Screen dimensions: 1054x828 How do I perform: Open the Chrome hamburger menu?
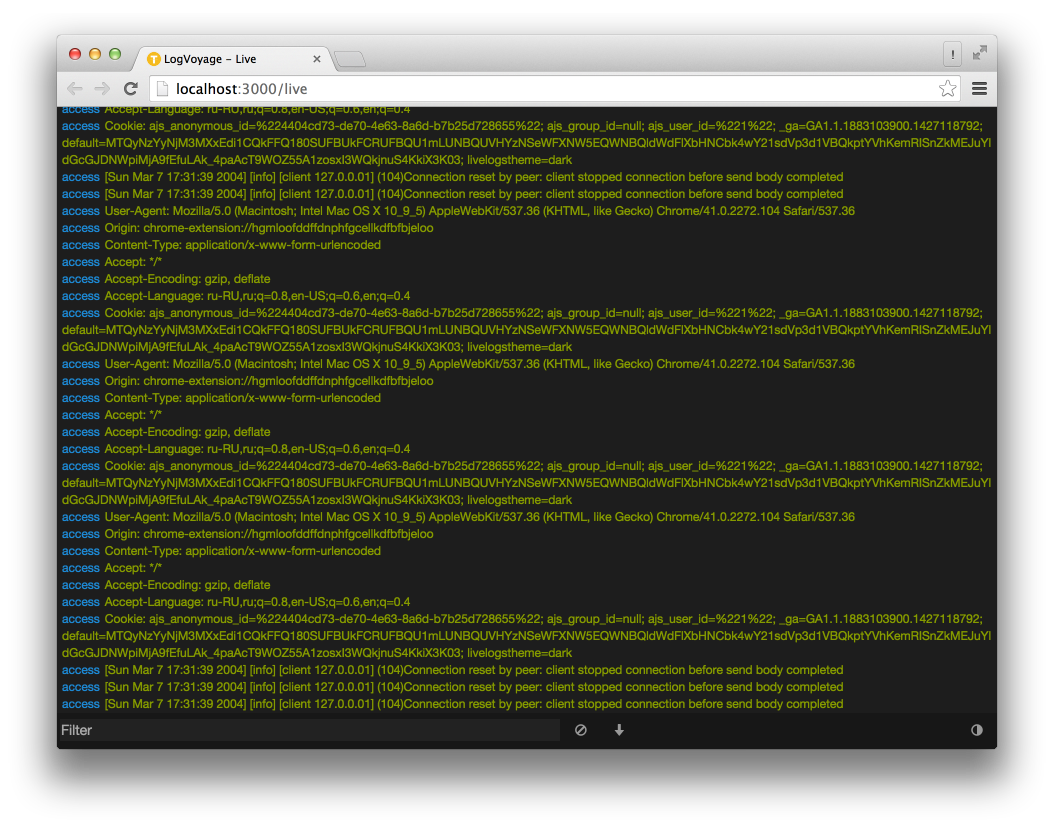click(979, 88)
